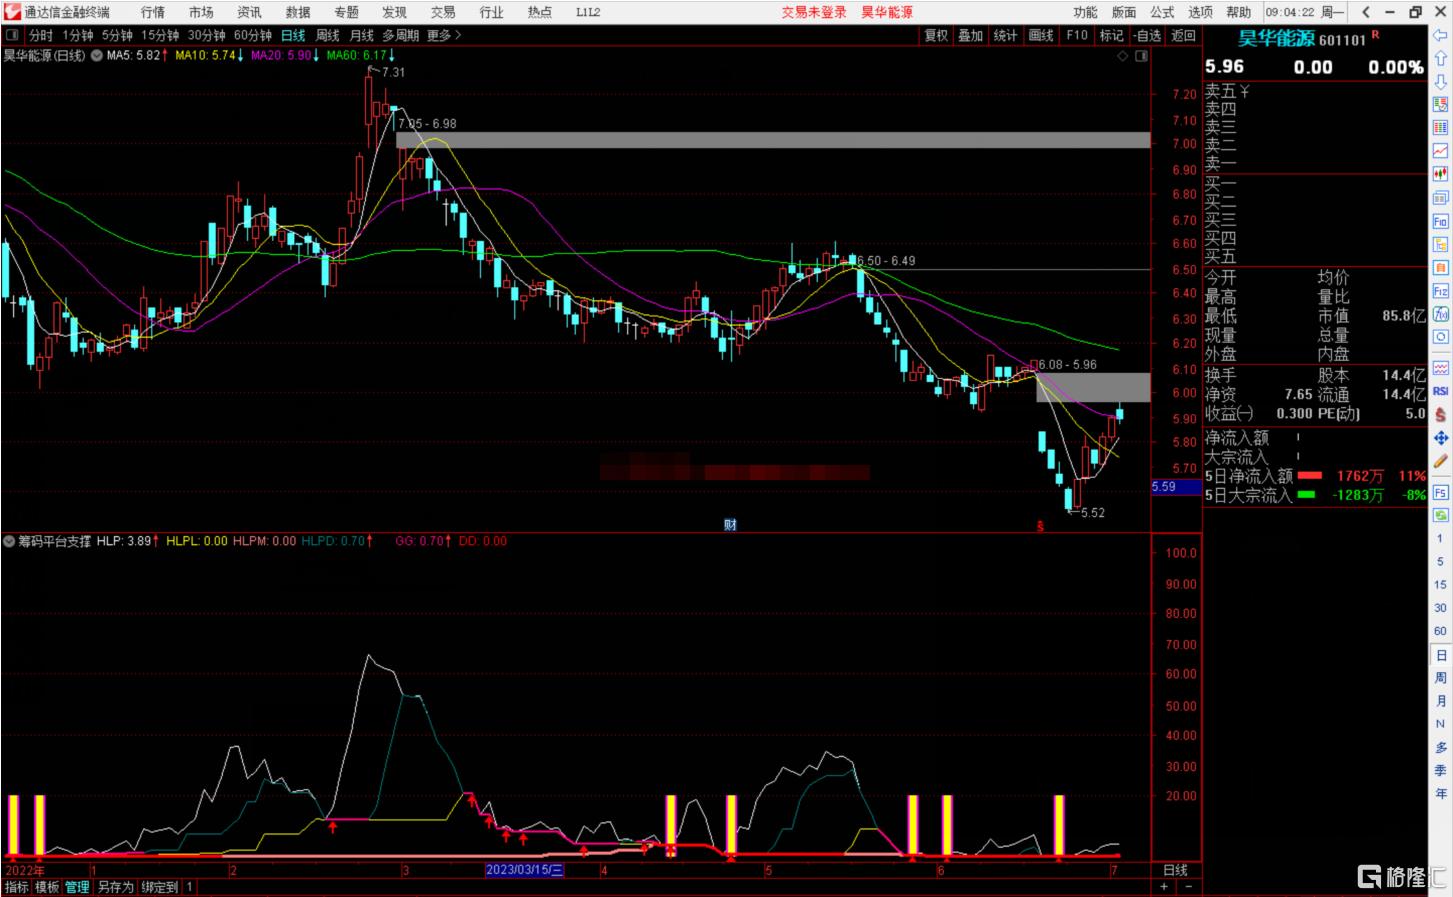The height and width of the screenshot is (897, 1453).
Task: Open the 行情 menu
Action: point(153,12)
